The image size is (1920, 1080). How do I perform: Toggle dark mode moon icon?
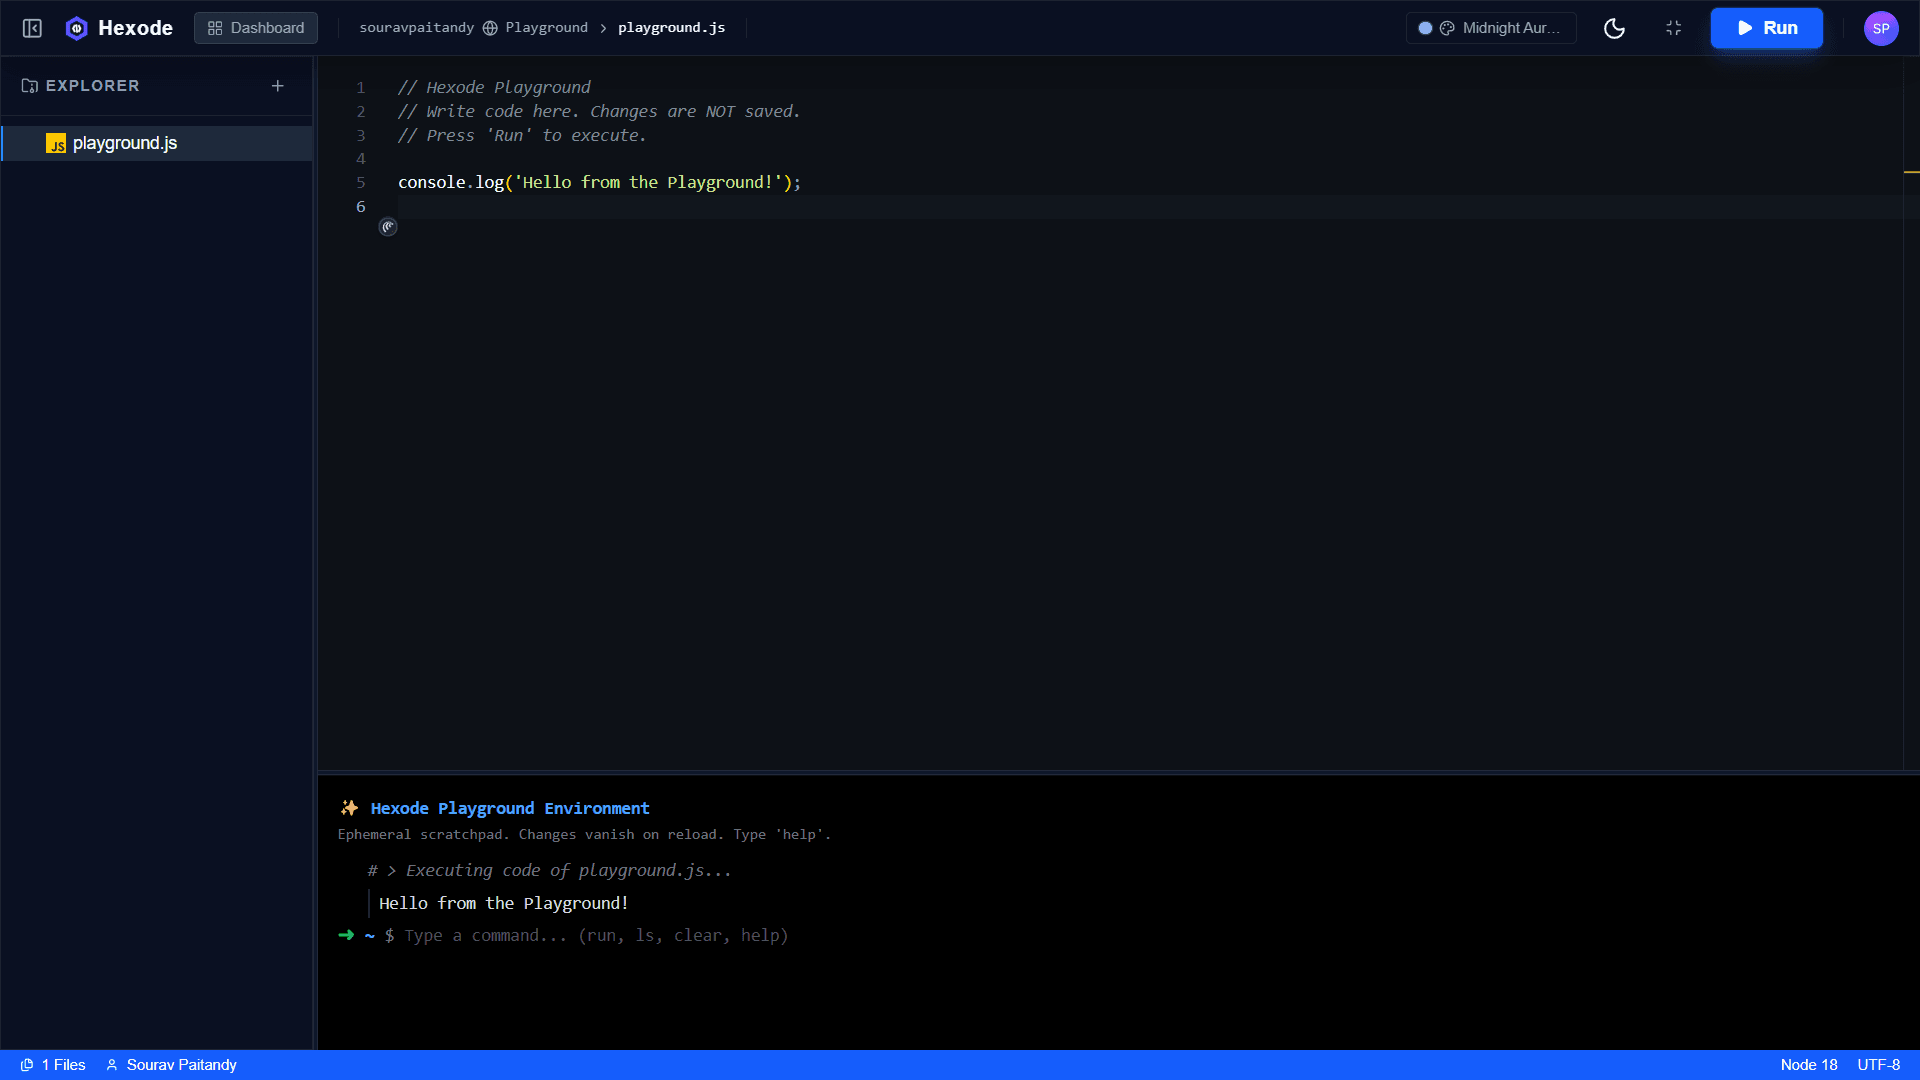point(1614,28)
